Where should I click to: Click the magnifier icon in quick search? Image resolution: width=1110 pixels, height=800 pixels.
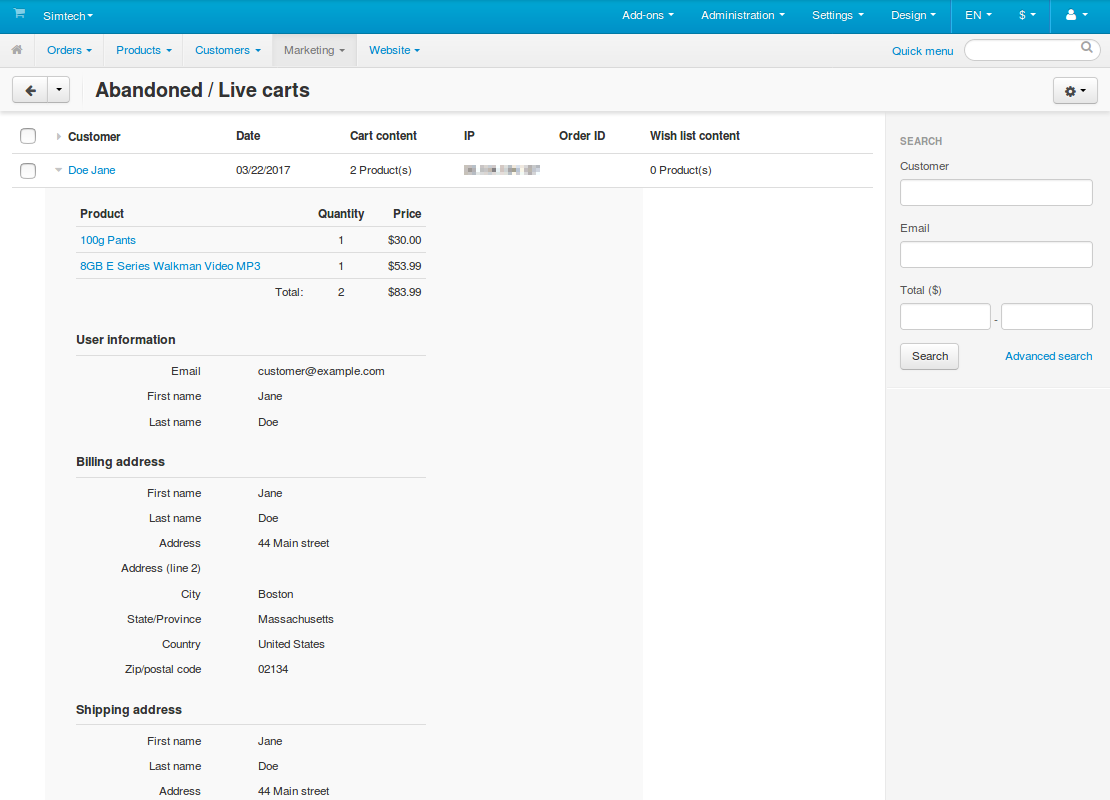coord(1087,47)
